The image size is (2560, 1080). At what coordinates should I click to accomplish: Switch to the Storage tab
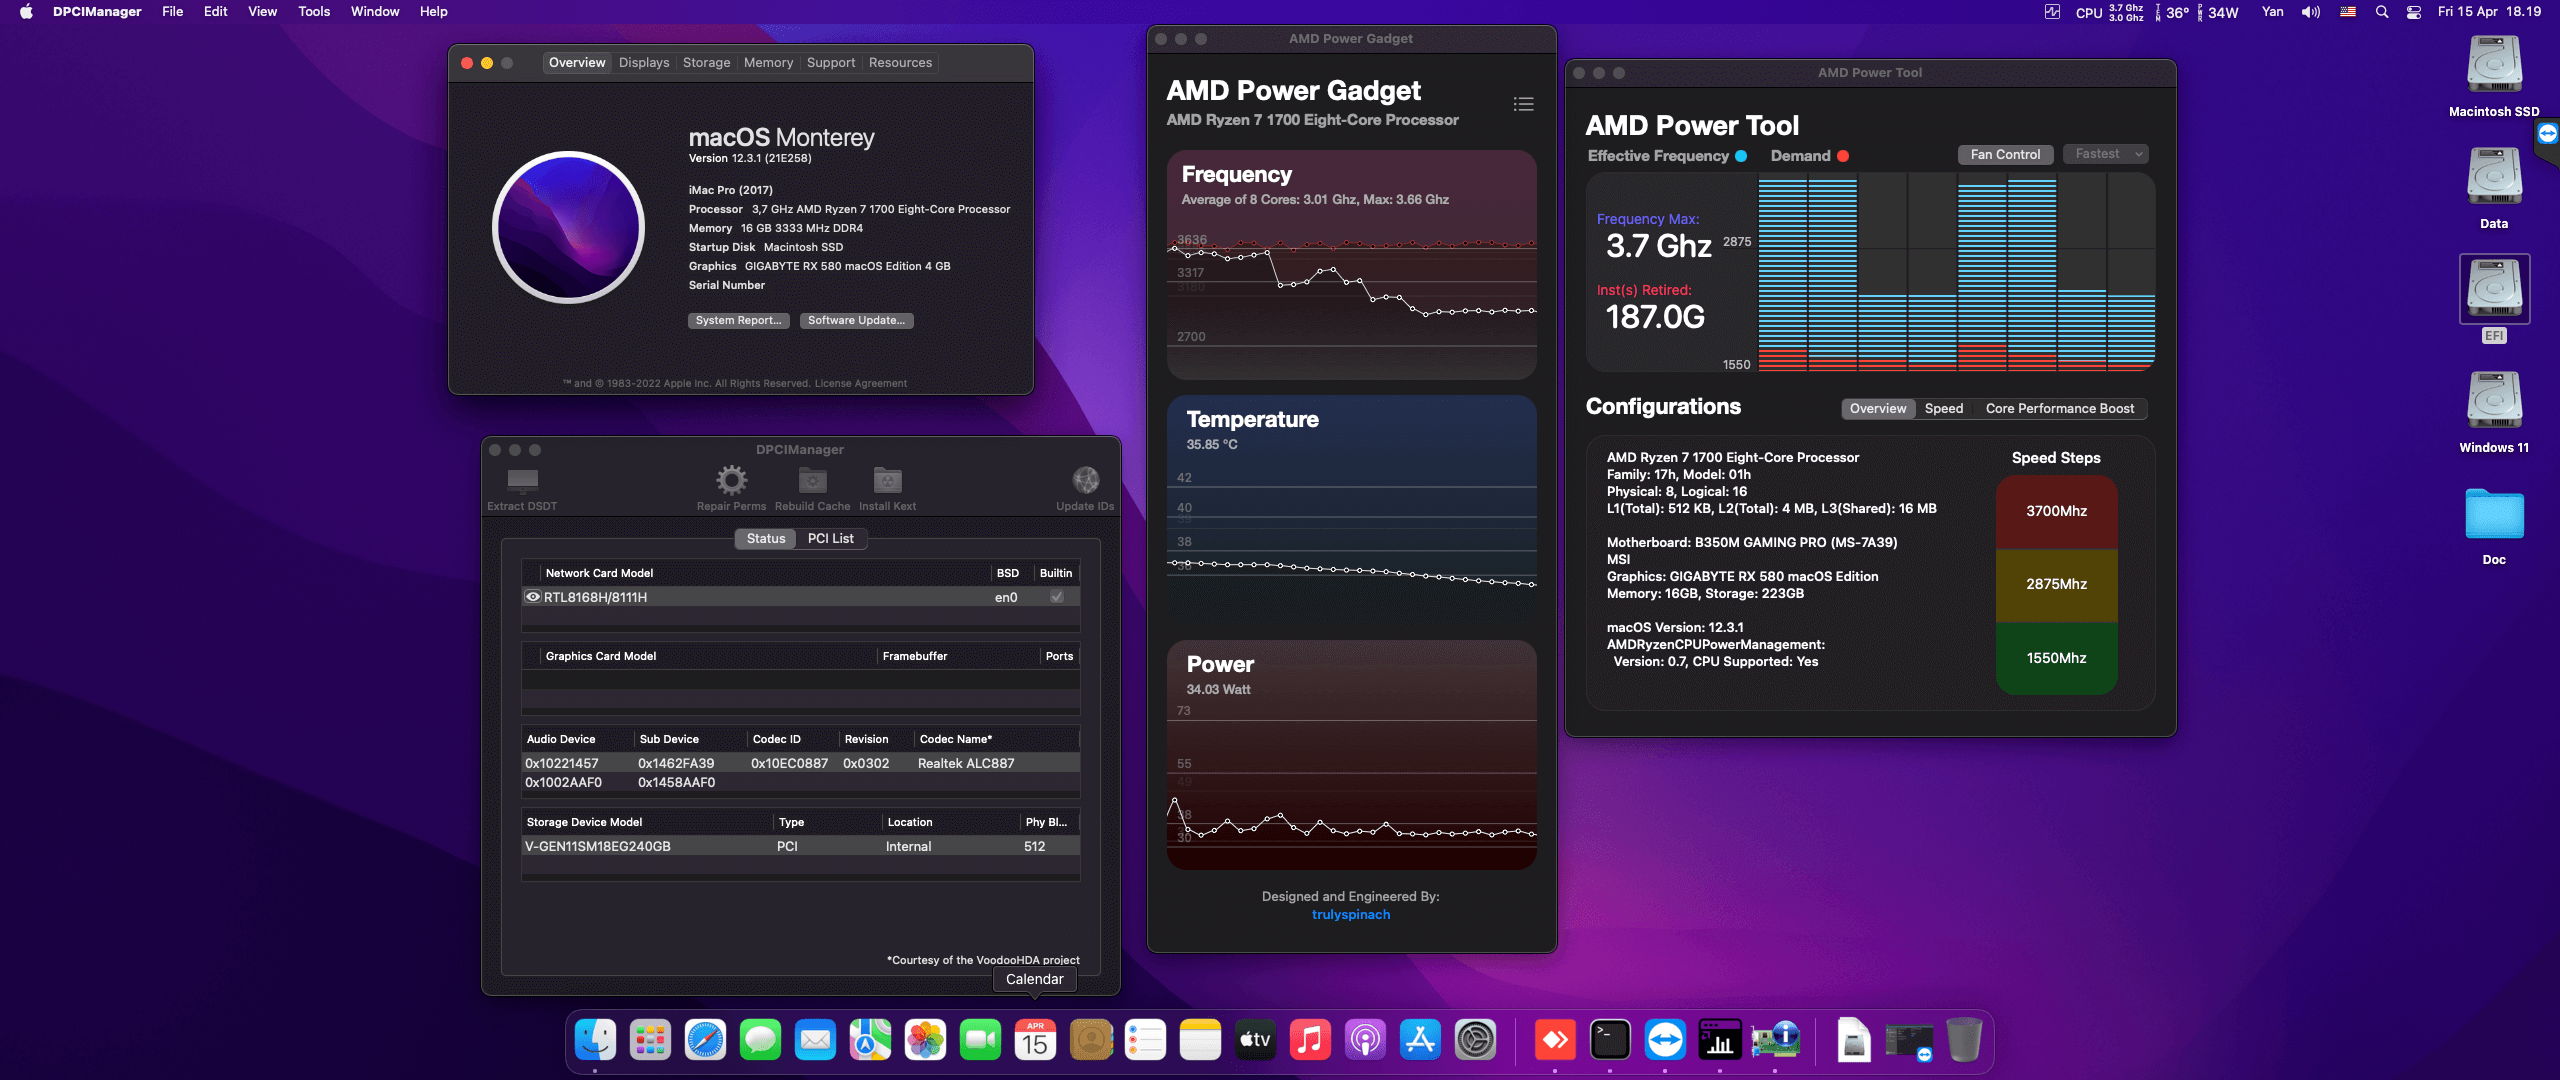(706, 62)
